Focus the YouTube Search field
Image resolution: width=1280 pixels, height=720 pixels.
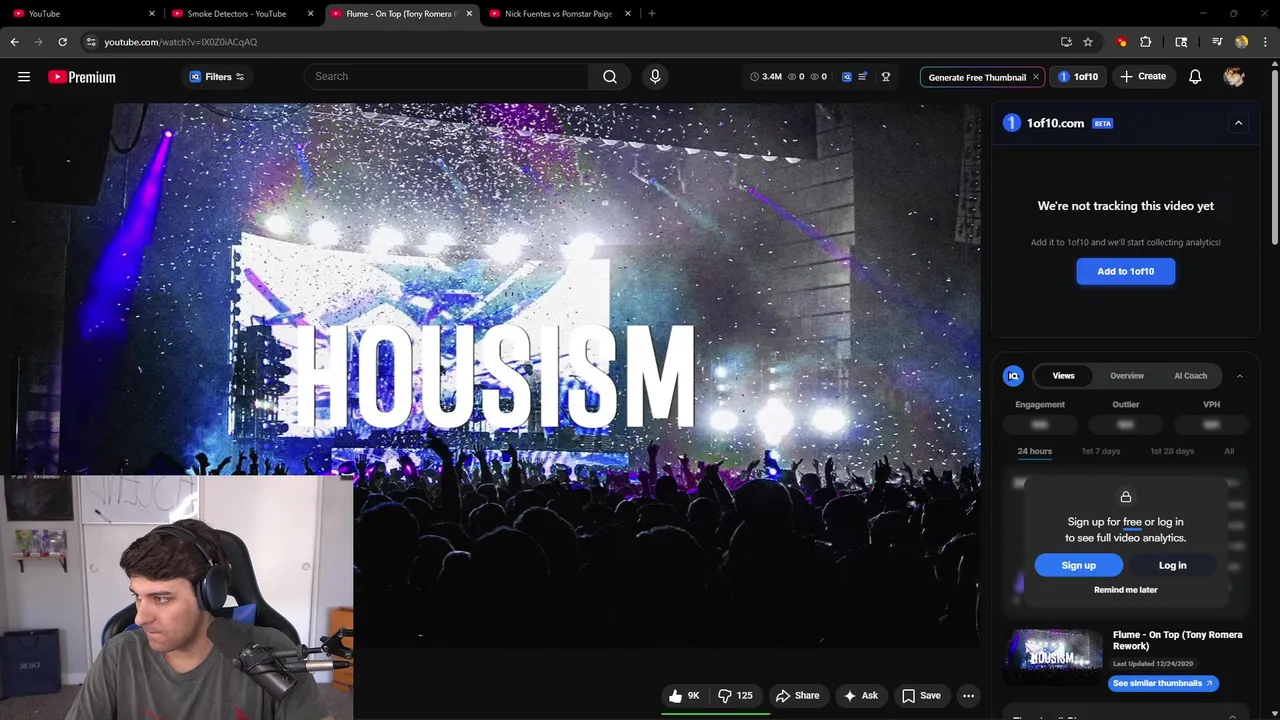(446, 77)
